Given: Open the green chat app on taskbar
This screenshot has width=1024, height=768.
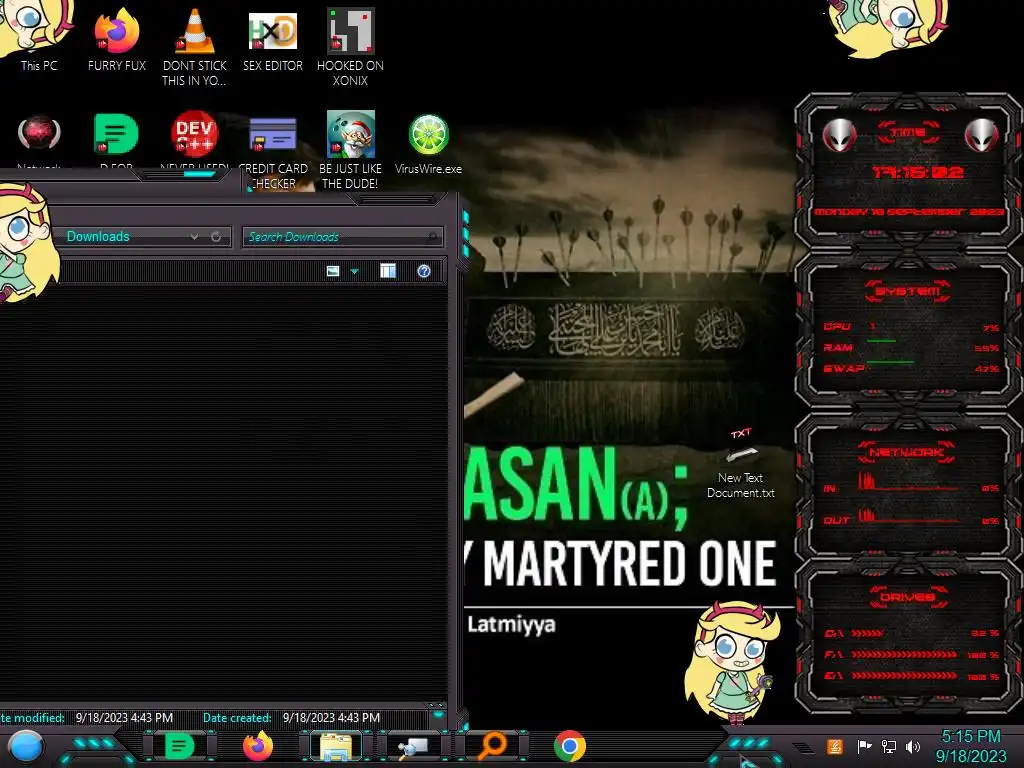Looking at the screenshot, I should (x=179, y=746).
